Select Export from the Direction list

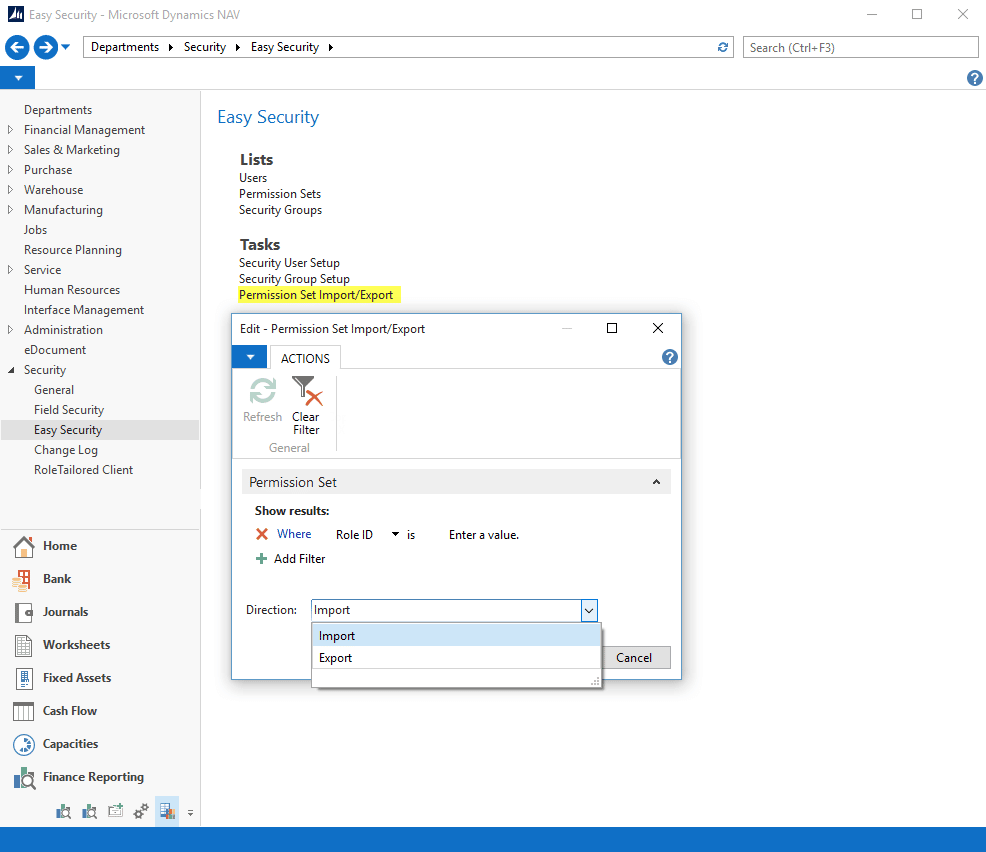point(457,658)
